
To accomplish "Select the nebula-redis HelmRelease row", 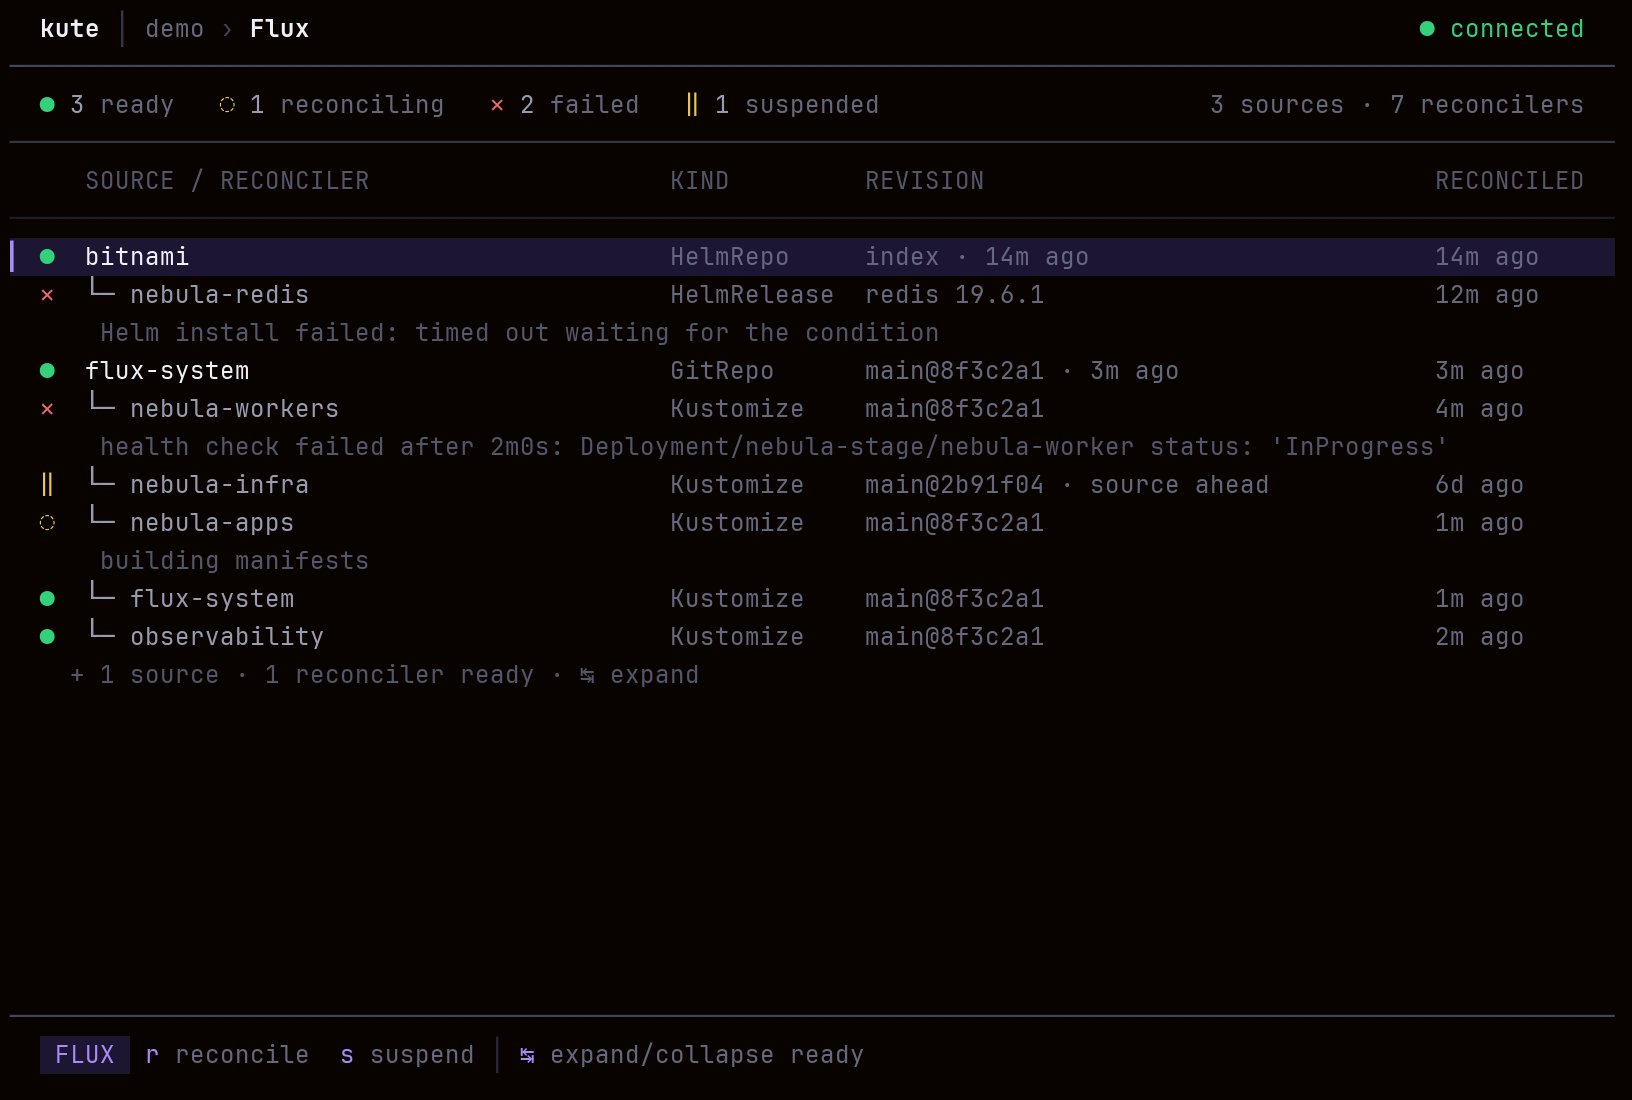I will [x=812, y=295].
